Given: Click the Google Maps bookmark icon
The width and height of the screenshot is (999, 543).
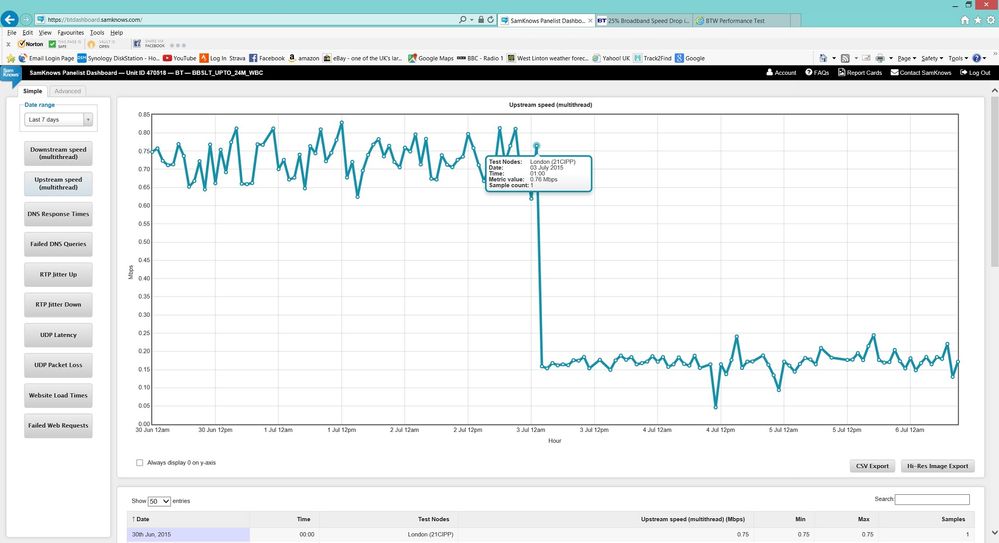Looking at the screenshot, I should click(412, 58).
